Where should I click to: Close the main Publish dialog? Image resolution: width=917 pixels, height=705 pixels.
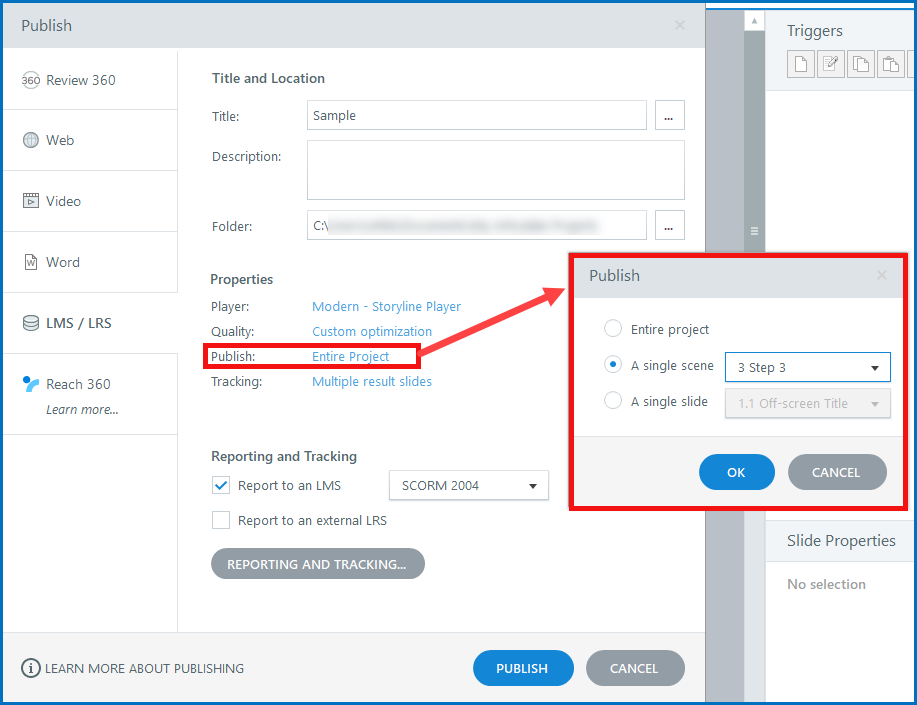(680, 25)
